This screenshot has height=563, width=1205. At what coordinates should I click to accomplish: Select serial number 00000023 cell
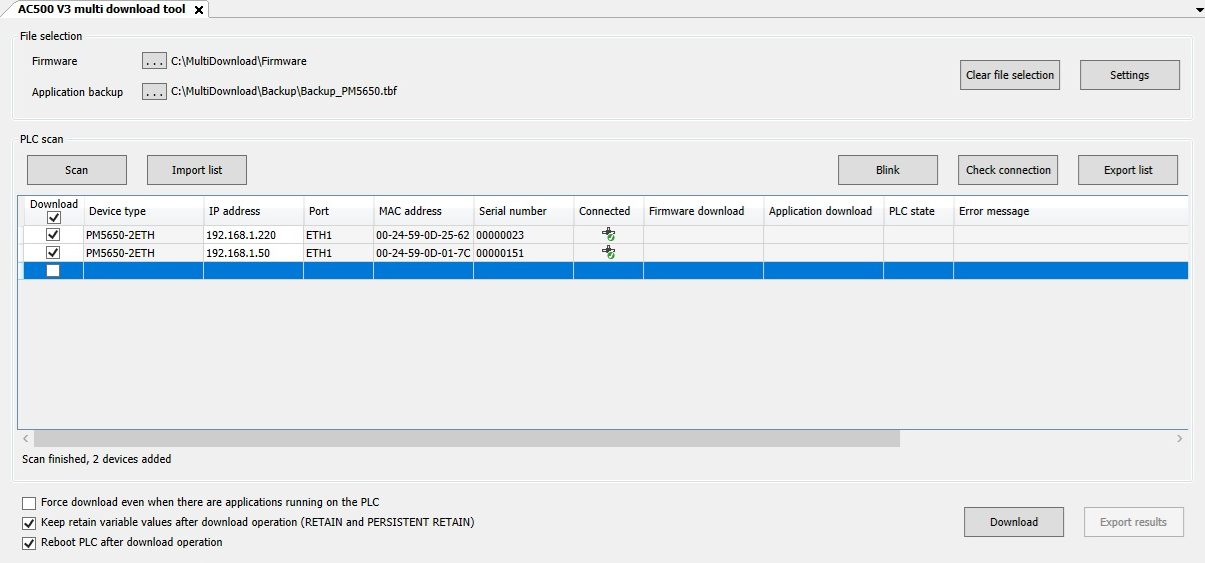coord(524,235)
